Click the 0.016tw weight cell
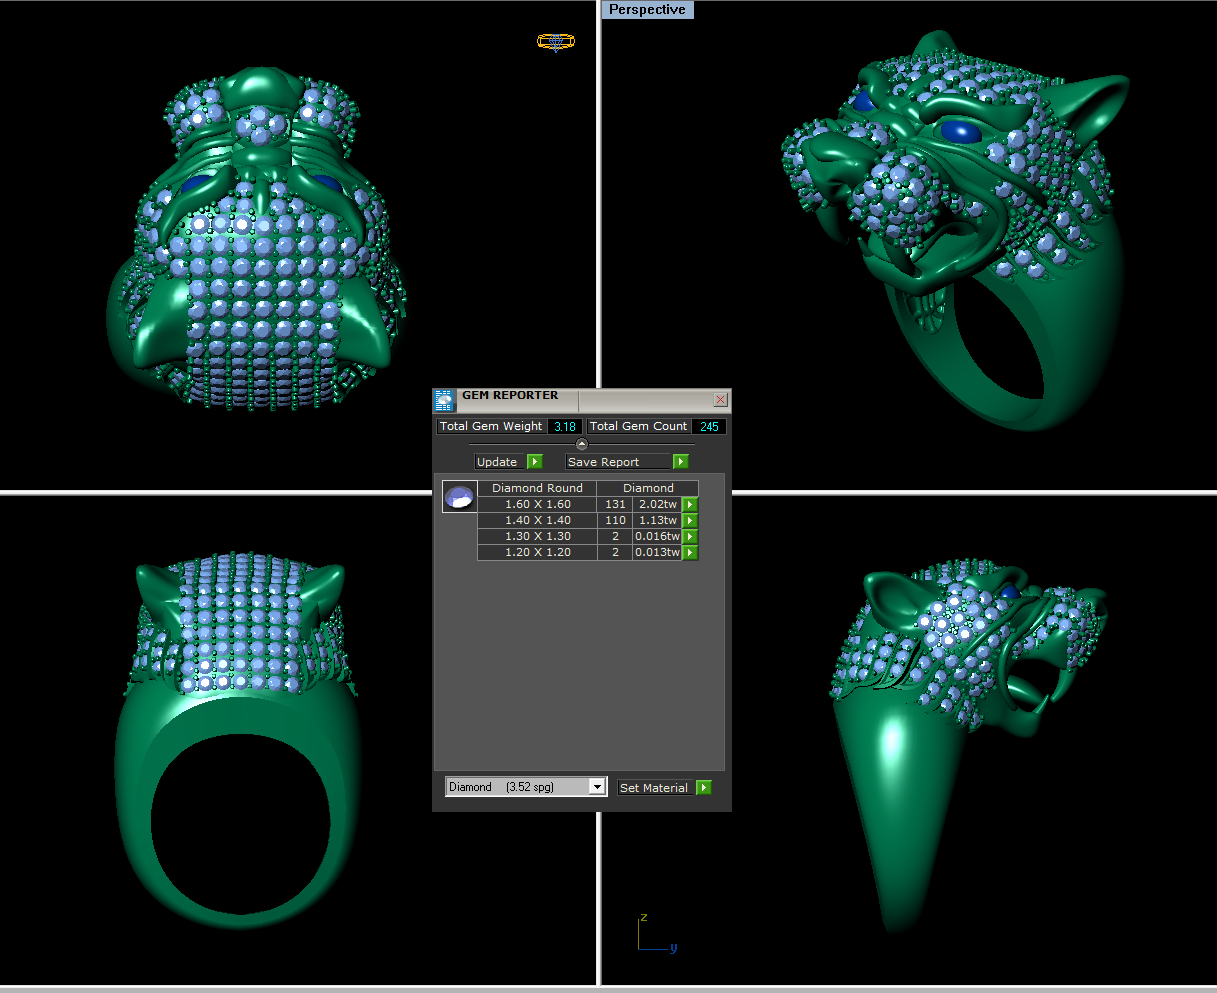Screen dimensions: 1217x993 point(657,537)
